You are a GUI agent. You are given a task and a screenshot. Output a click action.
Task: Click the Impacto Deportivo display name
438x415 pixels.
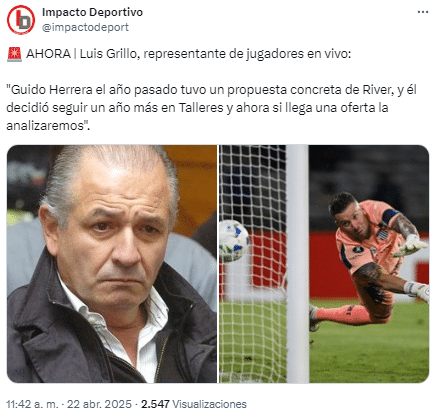pos(92,12)
